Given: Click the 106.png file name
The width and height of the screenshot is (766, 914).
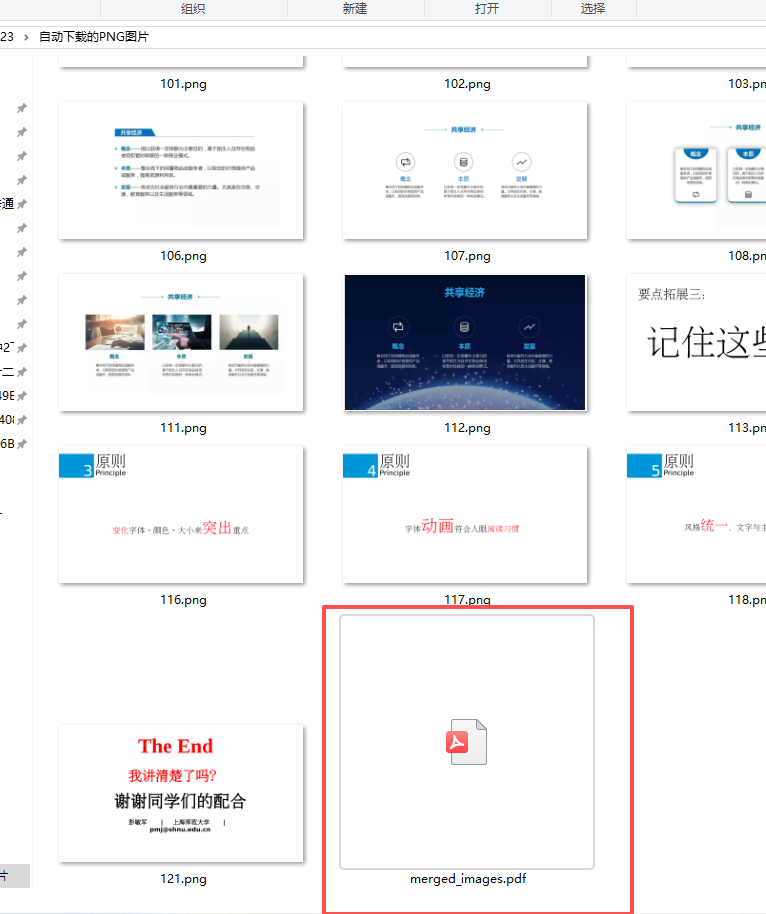Looking at the screenshot, I should point(183,256).
